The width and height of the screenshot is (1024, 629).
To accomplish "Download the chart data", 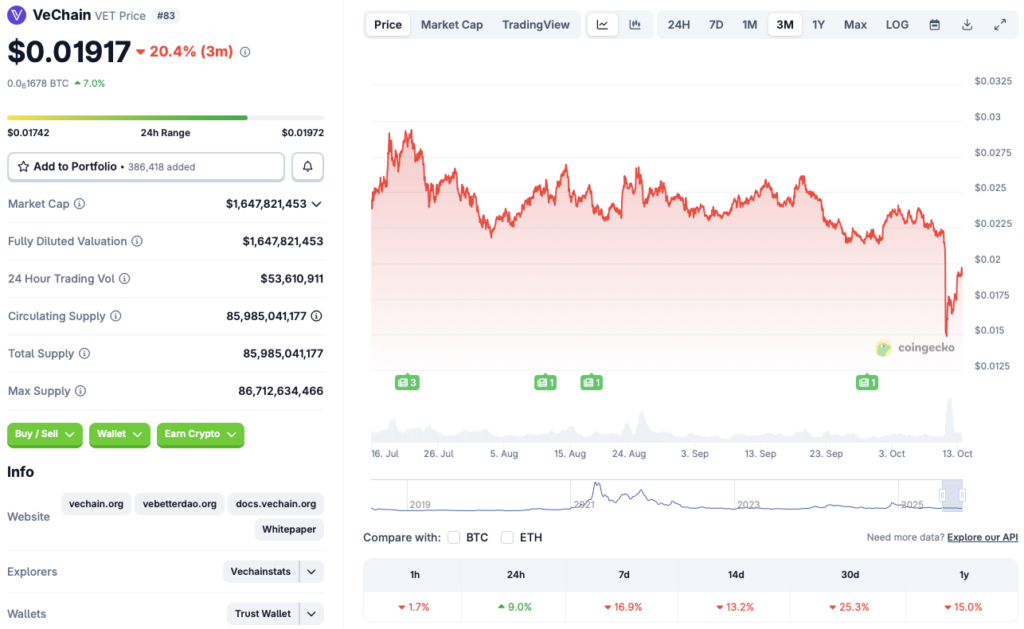I will (967, 25).
